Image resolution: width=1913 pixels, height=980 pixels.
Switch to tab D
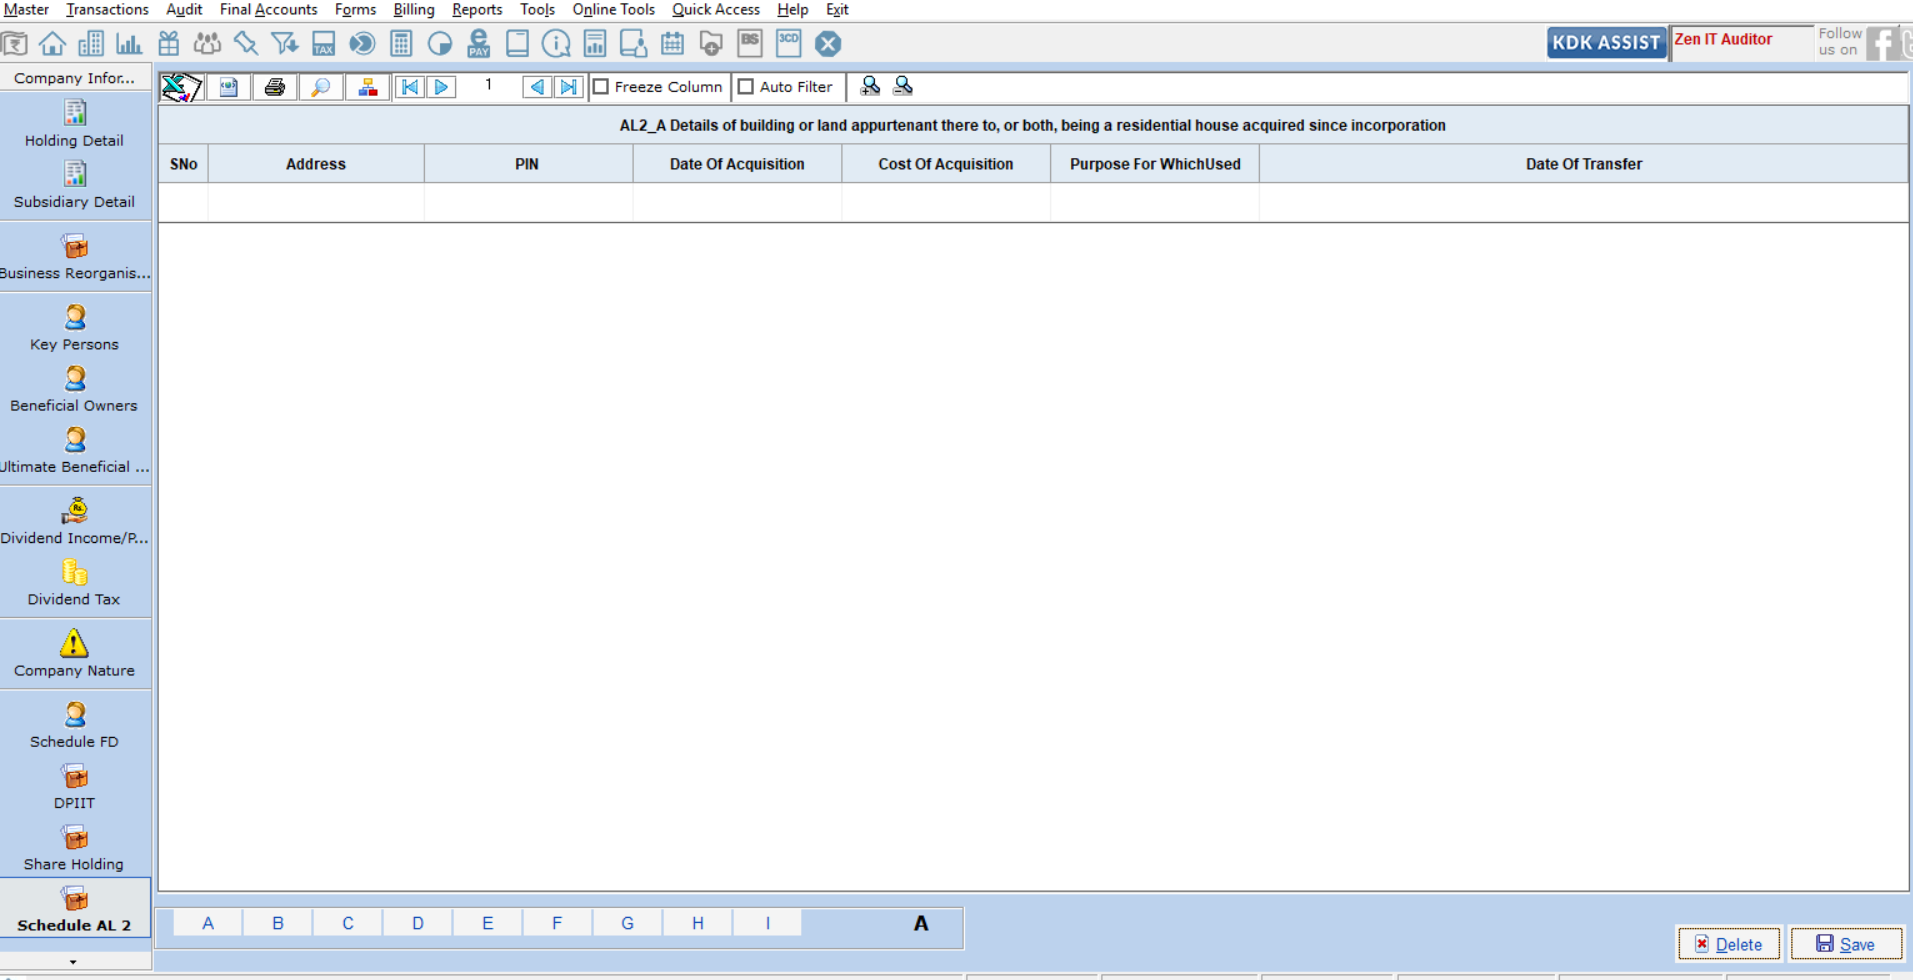(x=418, y=923)
